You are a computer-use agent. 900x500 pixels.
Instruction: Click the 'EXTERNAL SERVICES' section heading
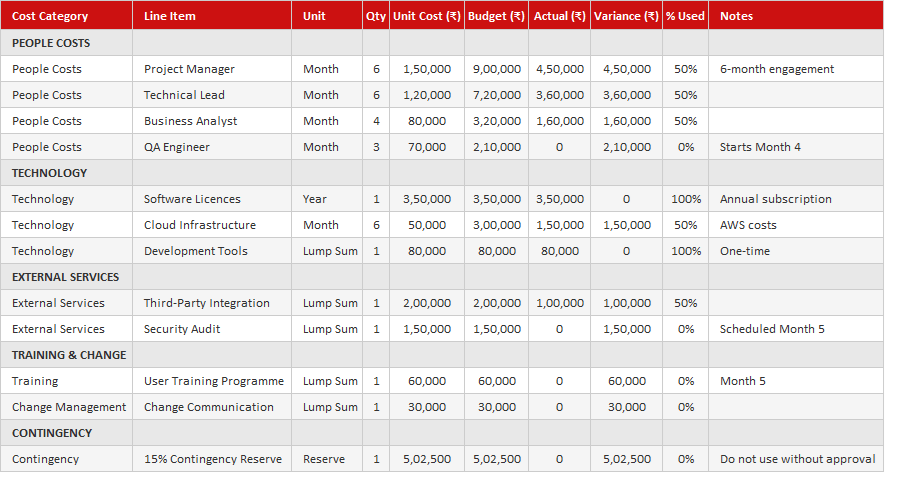click(x=65, y=277)
